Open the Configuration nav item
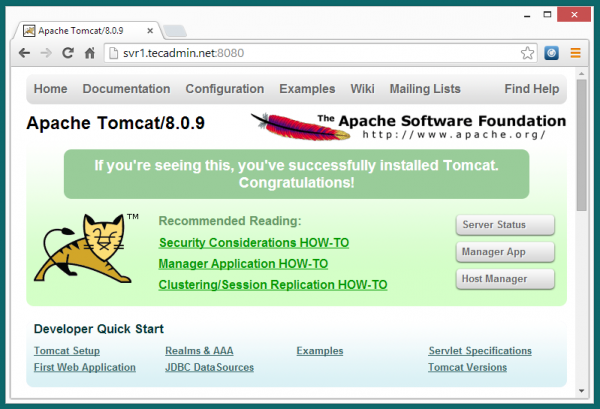600x409 pixels. 225,89
